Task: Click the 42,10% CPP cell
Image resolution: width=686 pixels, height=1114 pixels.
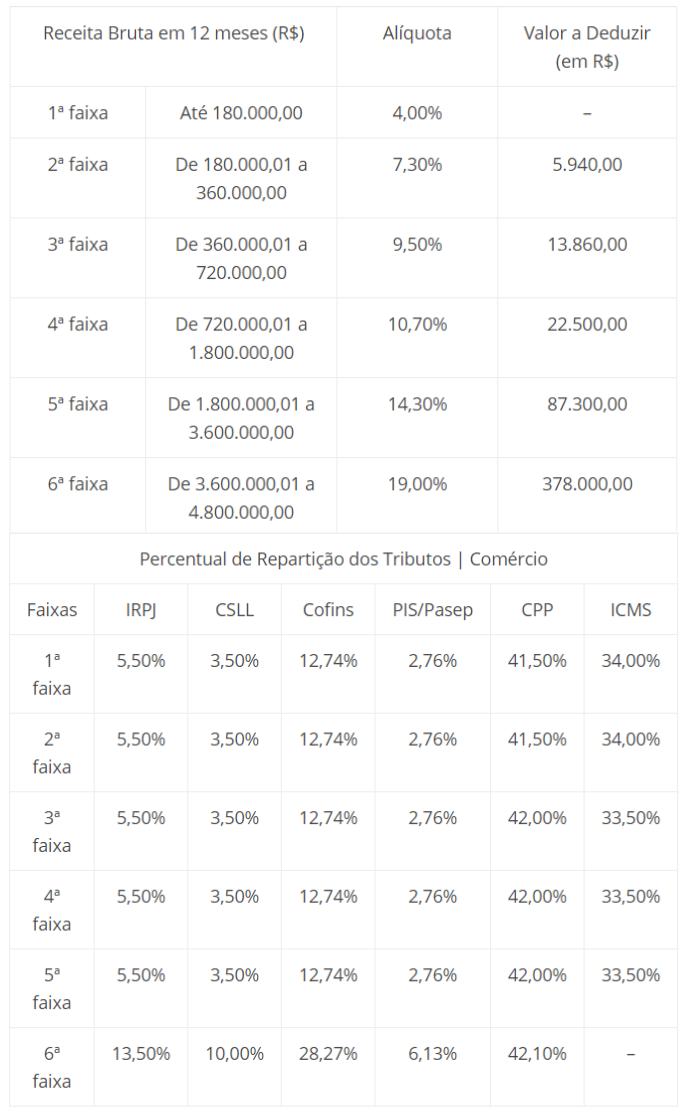Action: pyautogui.click(x=537, y=1053)
